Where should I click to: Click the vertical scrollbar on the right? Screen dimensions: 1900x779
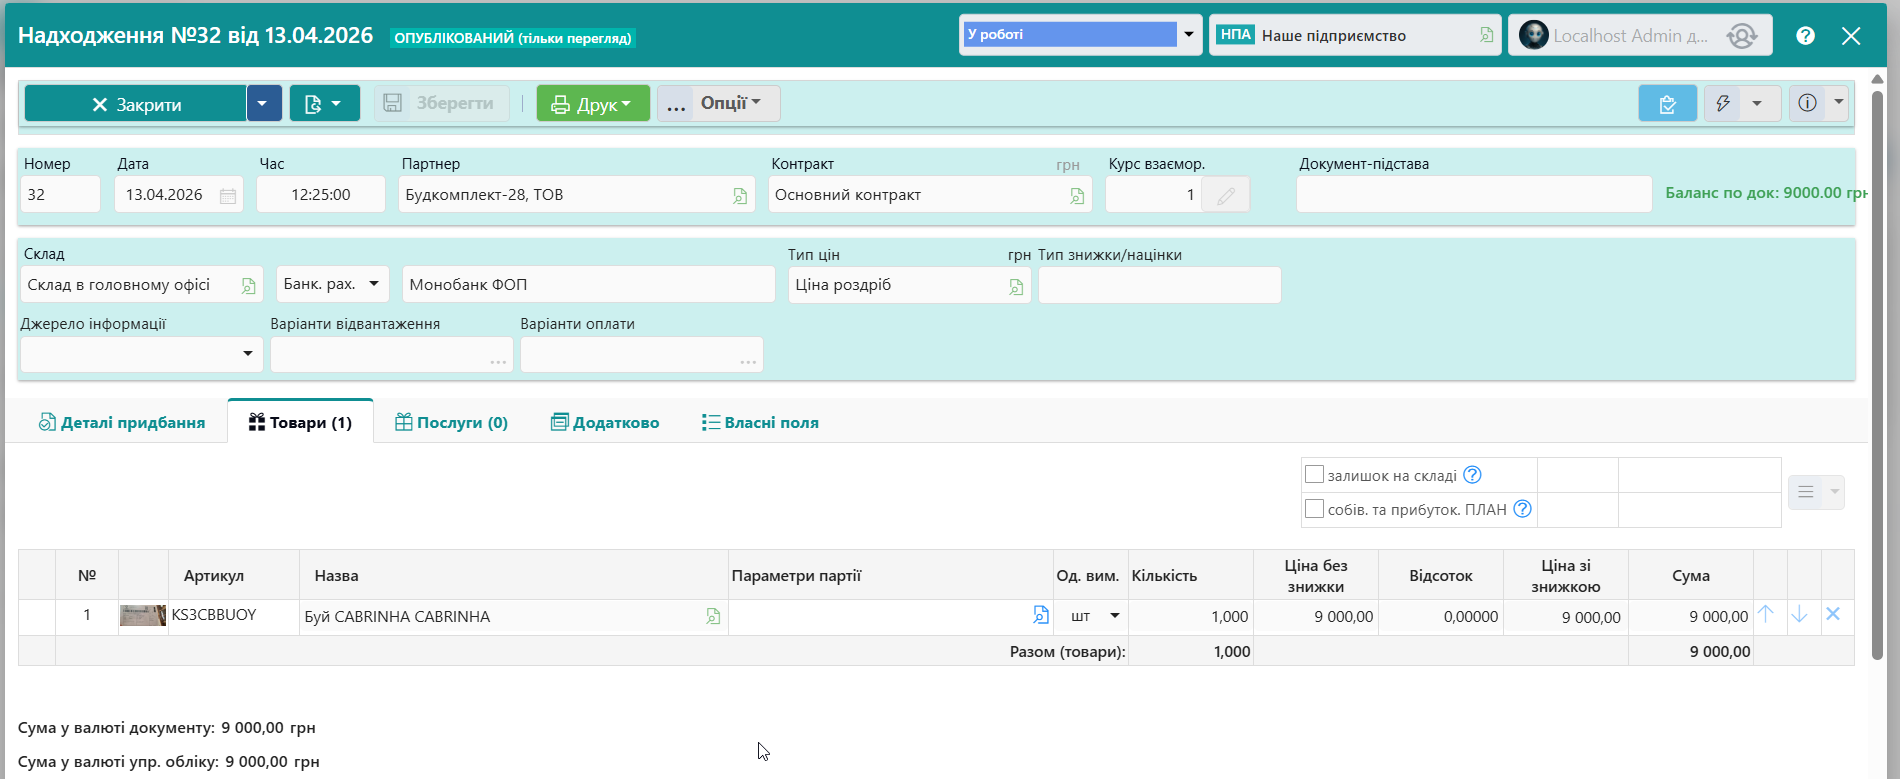click(x=1877, y=375)
